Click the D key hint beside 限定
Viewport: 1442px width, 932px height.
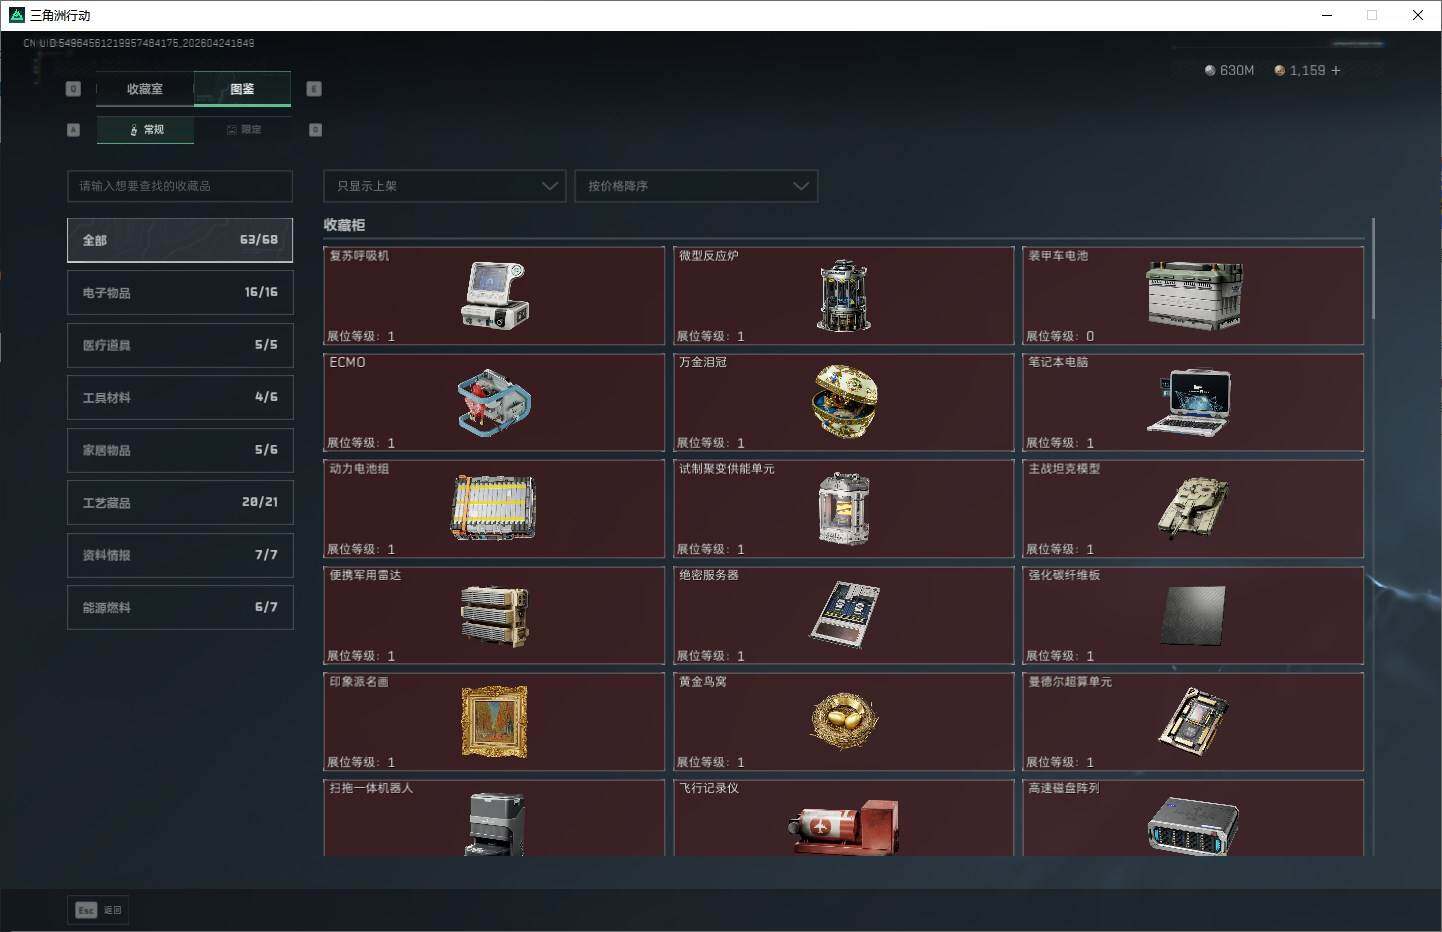[x=315, y=130]
